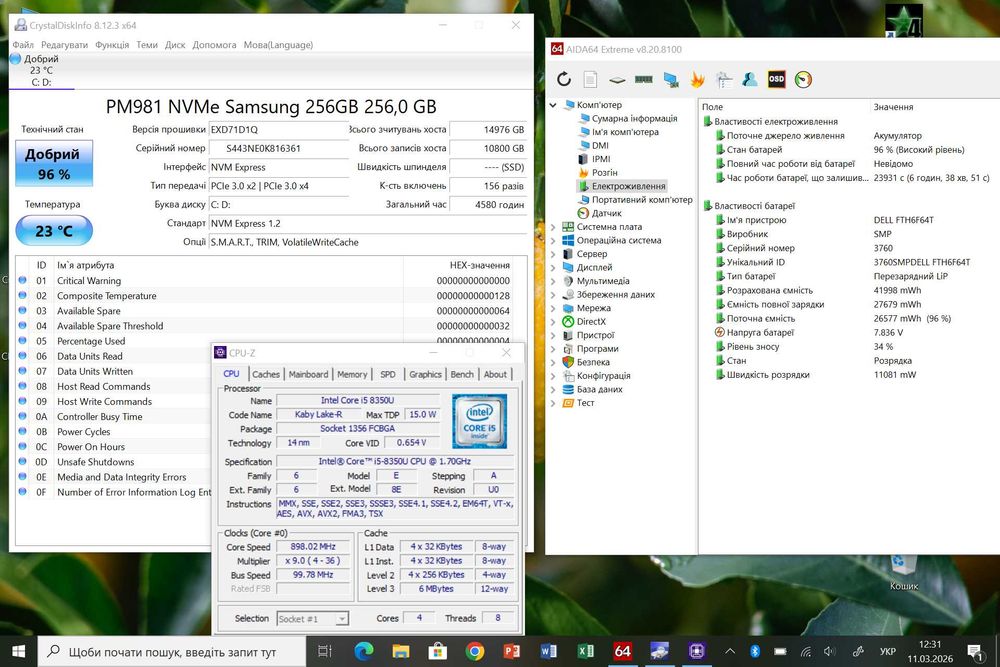Open the Функція menu in CrystalDiskInfo
Screen dimensions: 1000x667
pyautogui.click(x=112, y=45)
